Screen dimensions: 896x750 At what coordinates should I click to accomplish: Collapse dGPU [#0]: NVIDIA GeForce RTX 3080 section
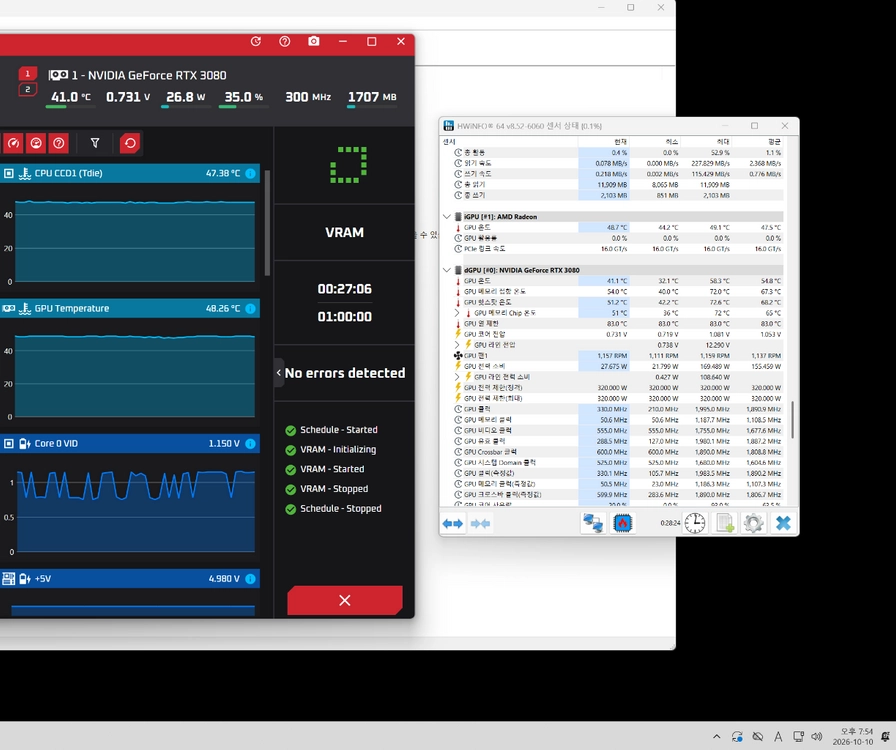(447, 270)
